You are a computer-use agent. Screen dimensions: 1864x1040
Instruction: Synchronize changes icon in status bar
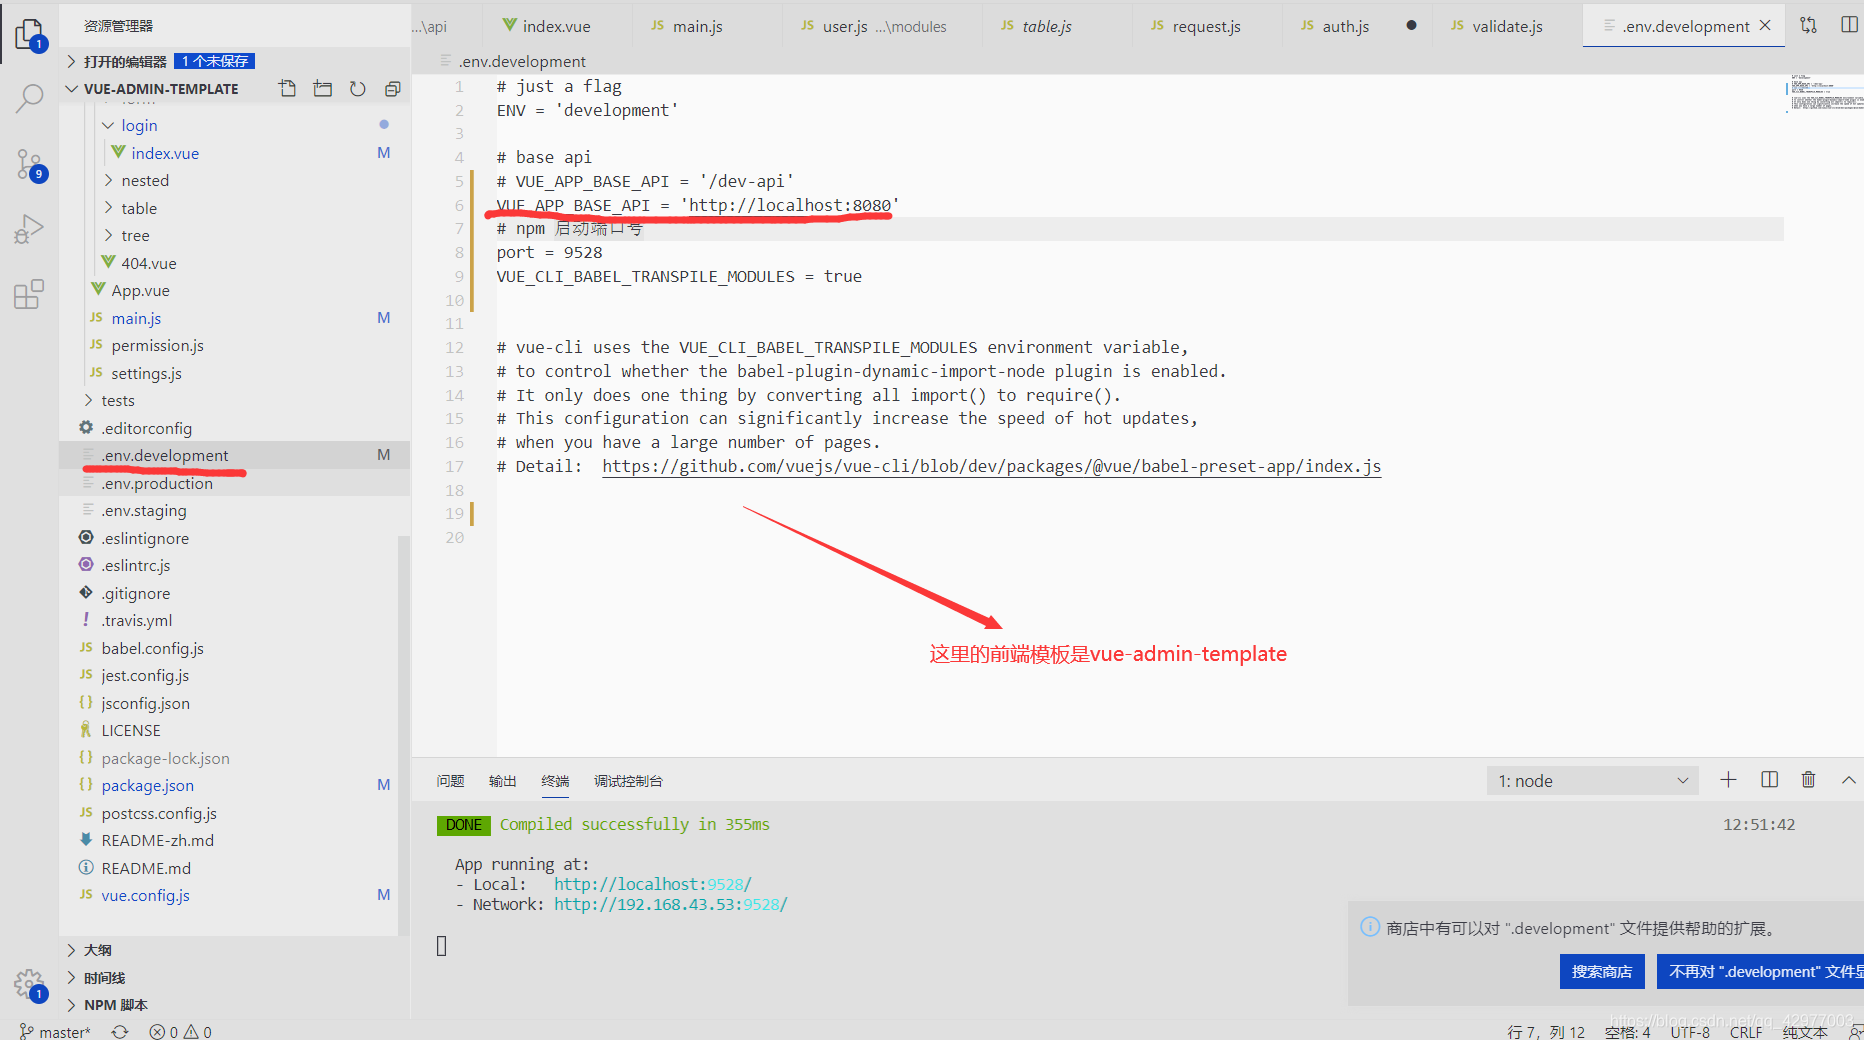(120, 1031)
